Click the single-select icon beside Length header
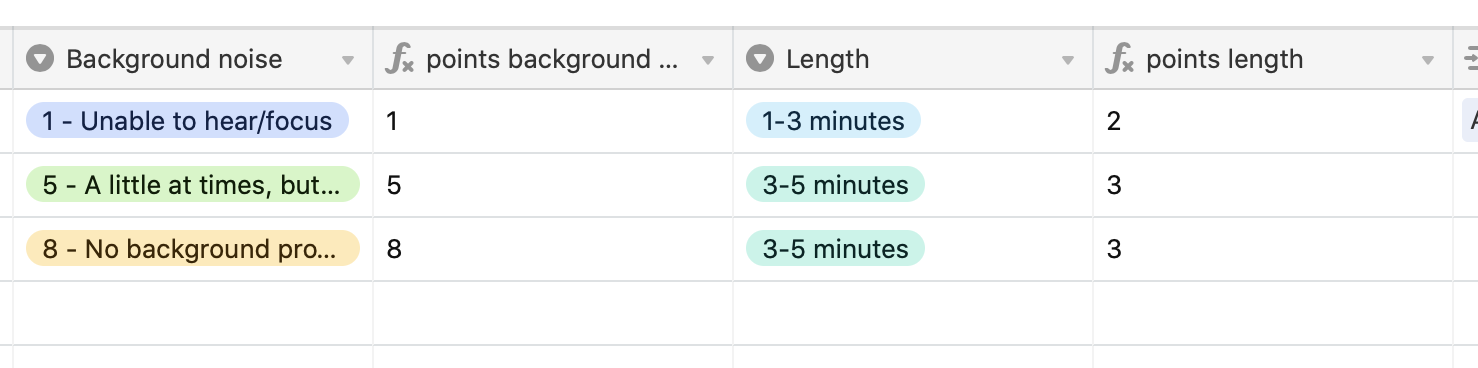Viewport: 1478px width, 368px height. (760, 59)
